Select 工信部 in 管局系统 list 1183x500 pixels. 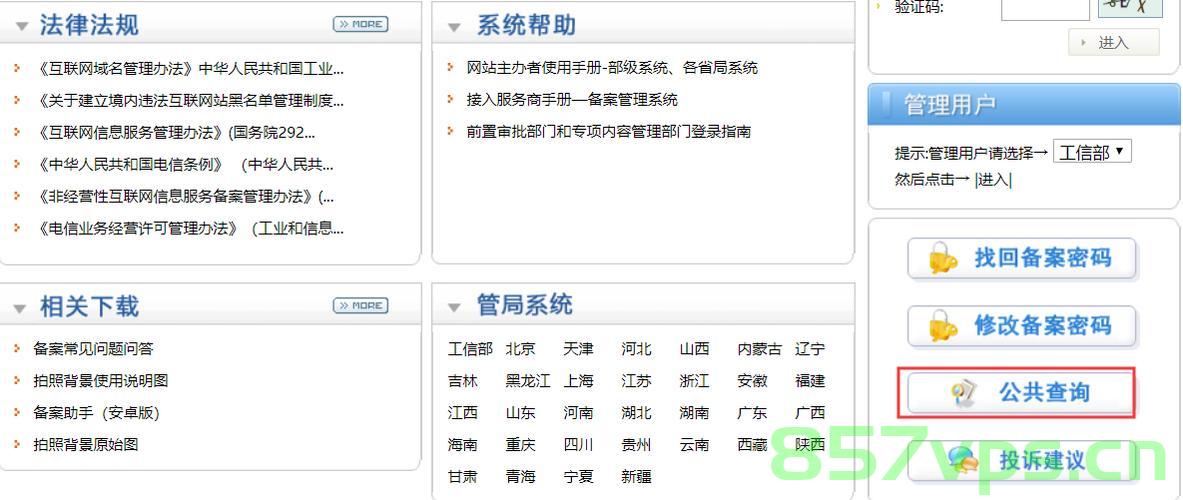(x=470, y=348)
